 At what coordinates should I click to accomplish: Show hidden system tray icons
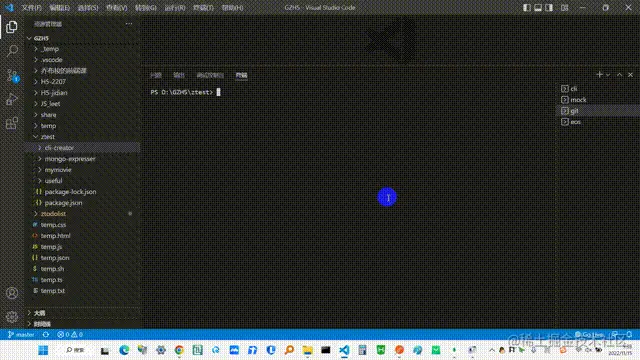(x=492, y=350)
